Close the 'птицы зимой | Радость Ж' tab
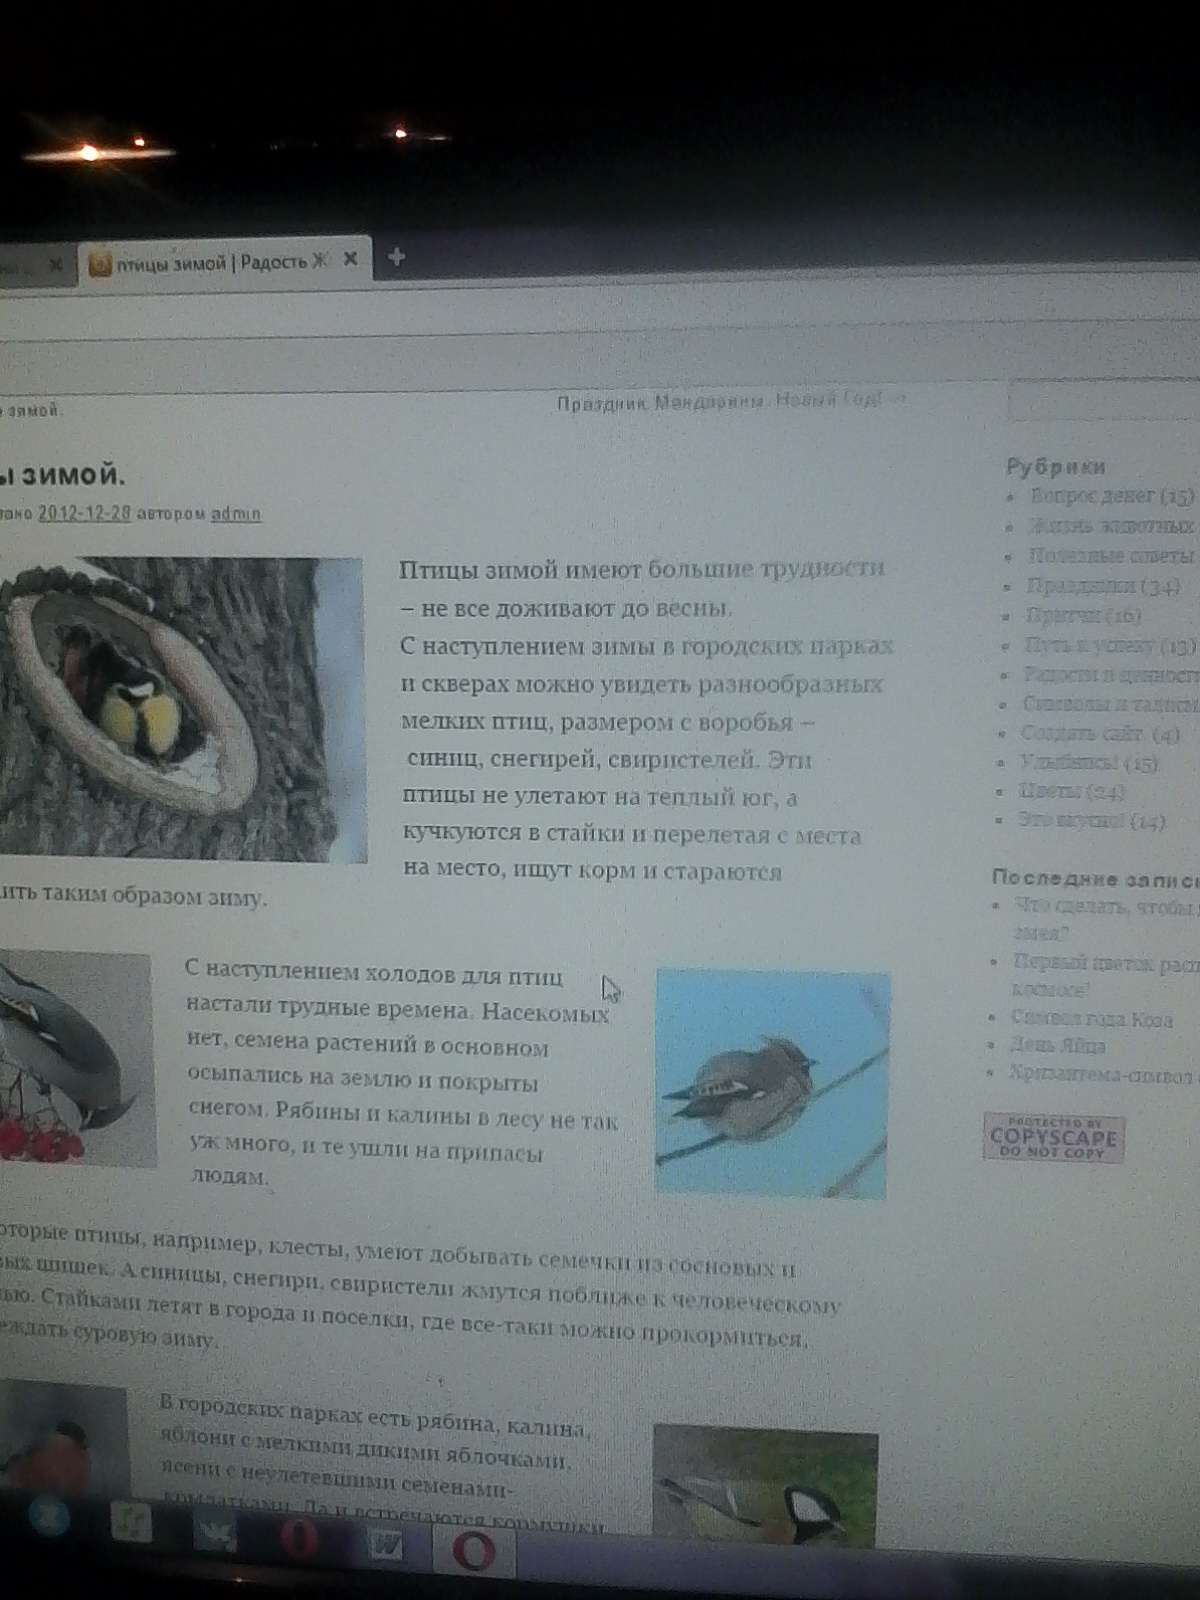The height and width of the screenshot is (1600, 1200). pos(350,259)
